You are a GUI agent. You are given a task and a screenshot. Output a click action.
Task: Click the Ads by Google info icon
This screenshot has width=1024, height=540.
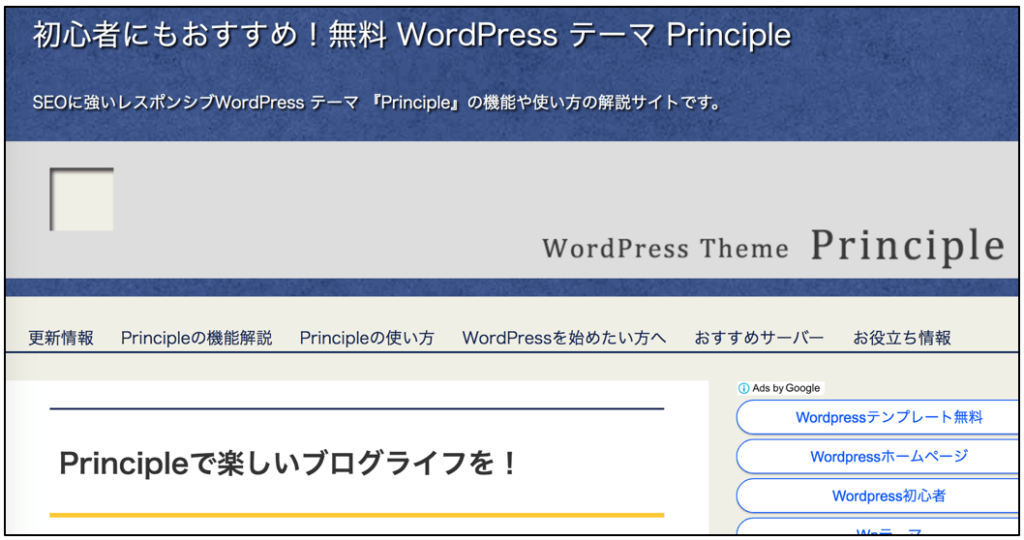pyautogui.click(x=743, y=389)
